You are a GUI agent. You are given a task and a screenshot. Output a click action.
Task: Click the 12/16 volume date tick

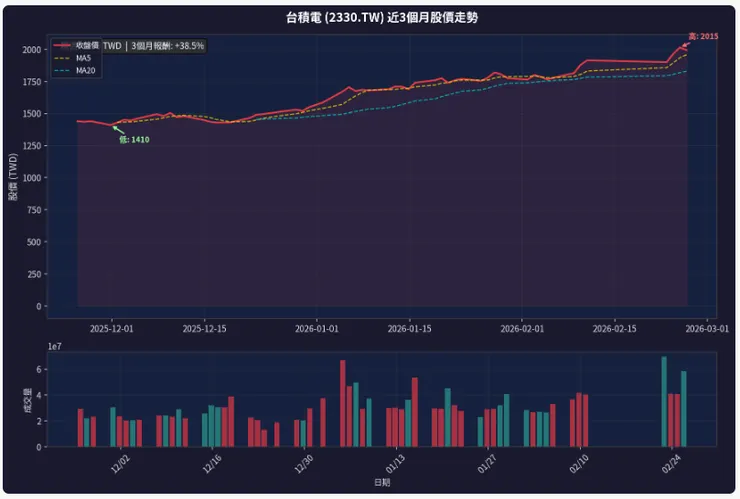[212, 465]
